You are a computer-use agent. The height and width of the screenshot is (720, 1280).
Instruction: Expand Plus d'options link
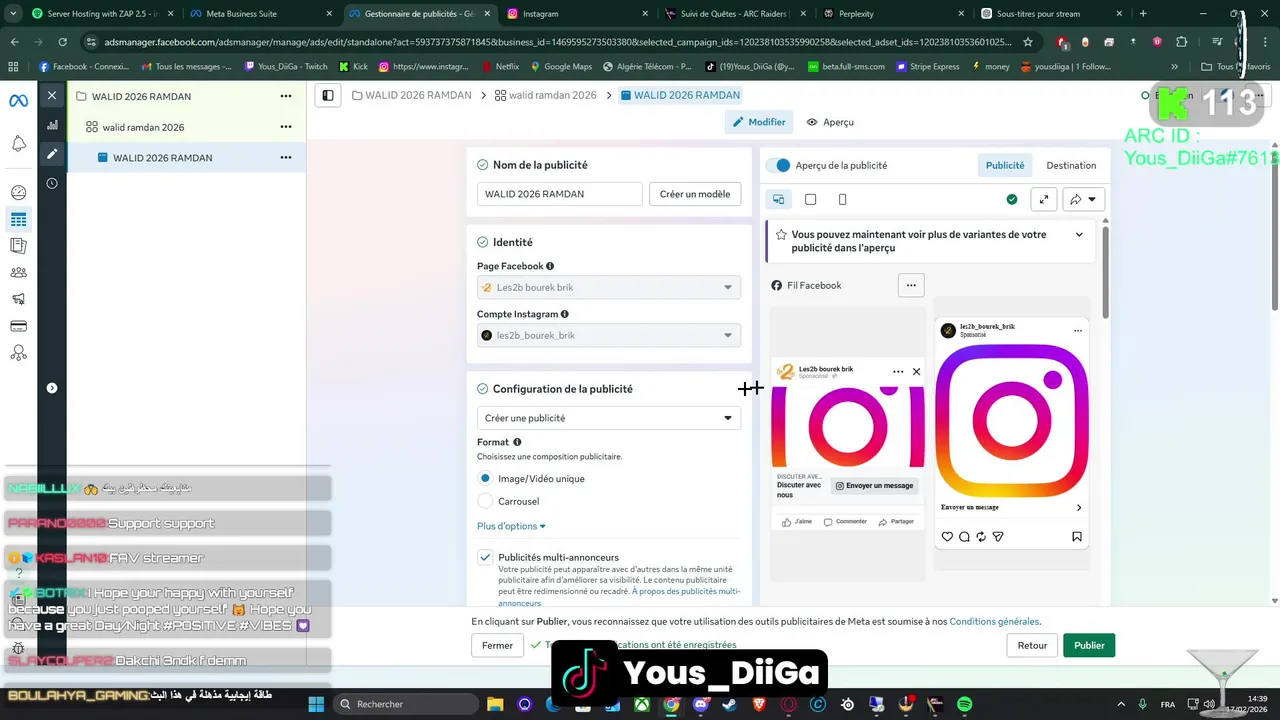[511, 526]
